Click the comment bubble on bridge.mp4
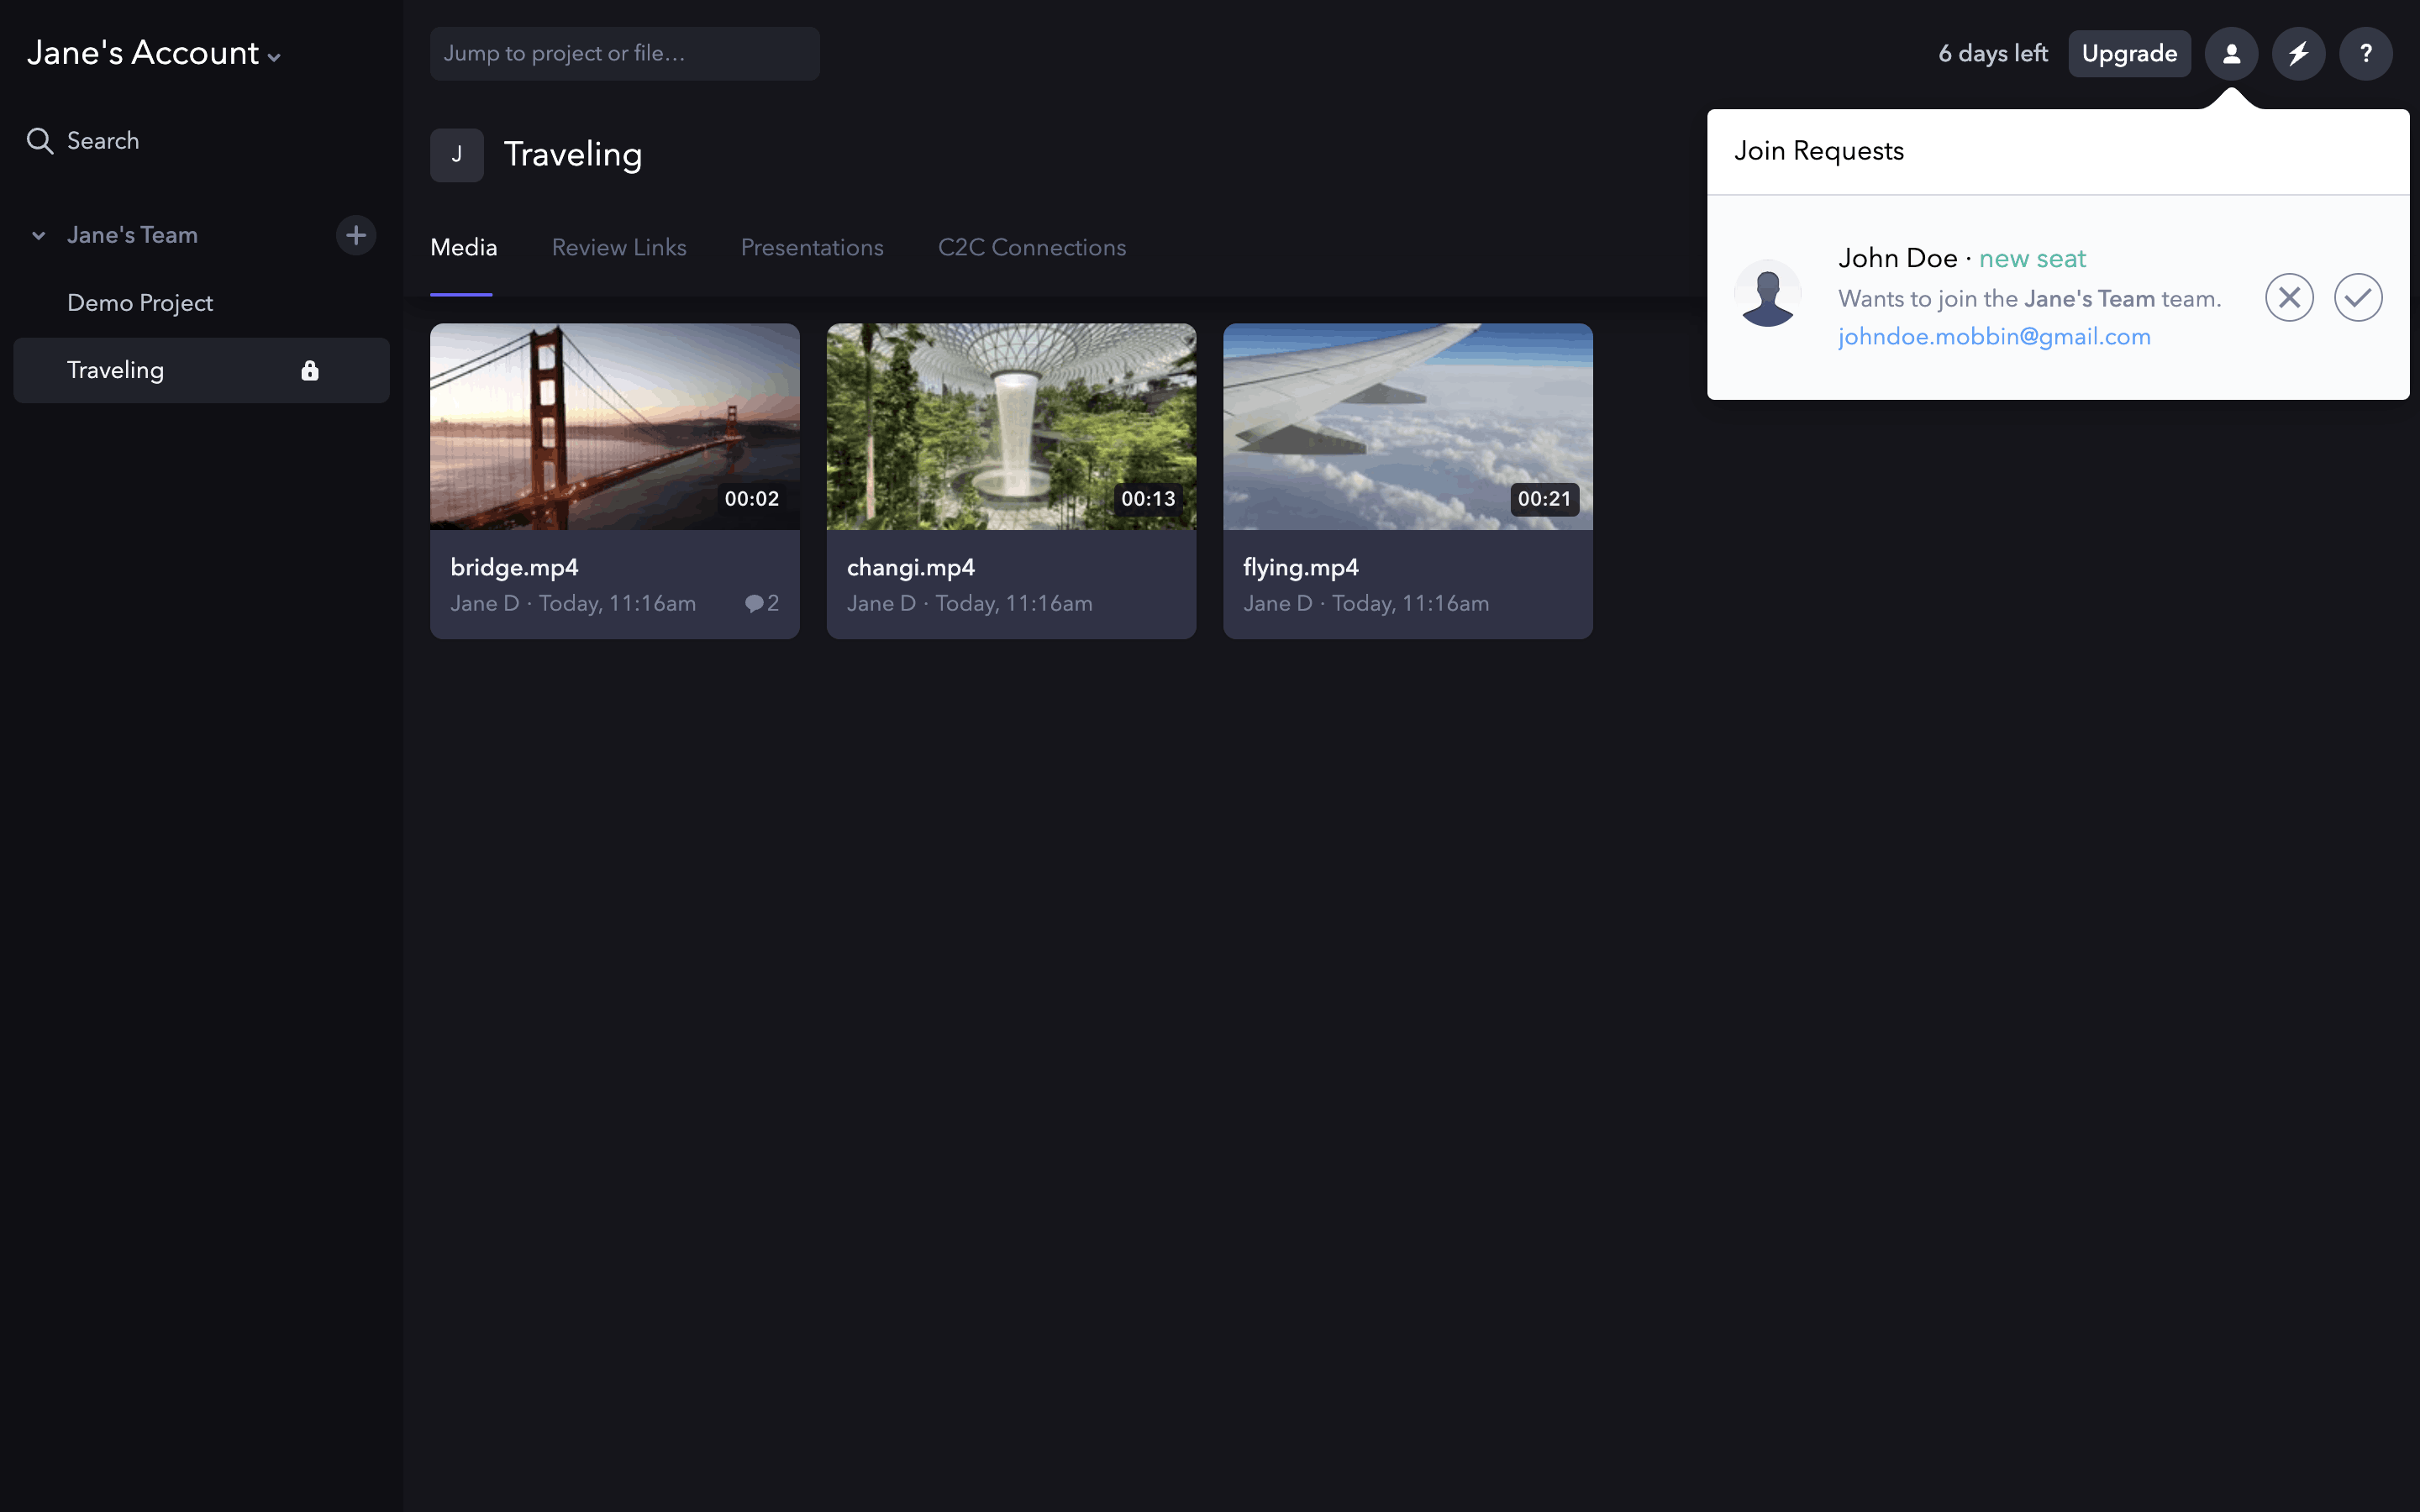 tap(754, 603)
